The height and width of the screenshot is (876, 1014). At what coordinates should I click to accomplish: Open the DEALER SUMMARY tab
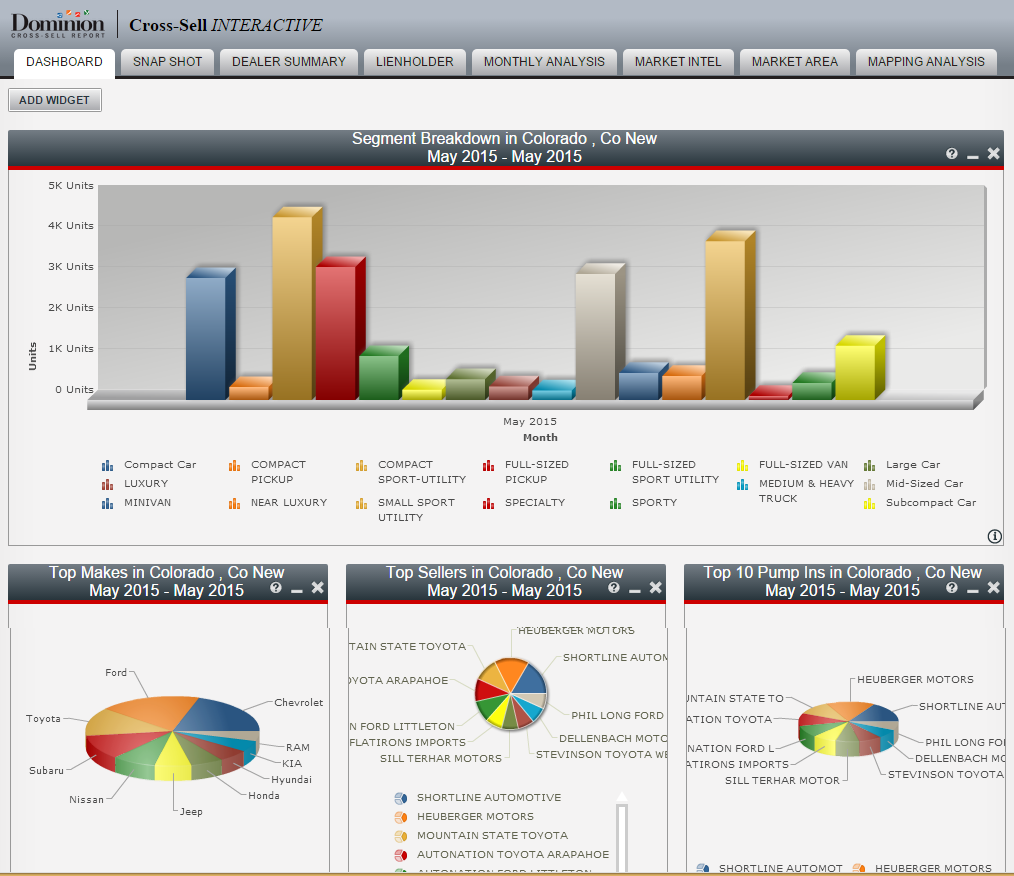(x=288, y=62)
